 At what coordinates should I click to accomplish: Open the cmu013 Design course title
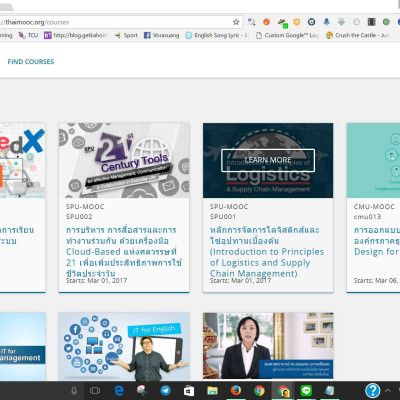coord(377,241)
